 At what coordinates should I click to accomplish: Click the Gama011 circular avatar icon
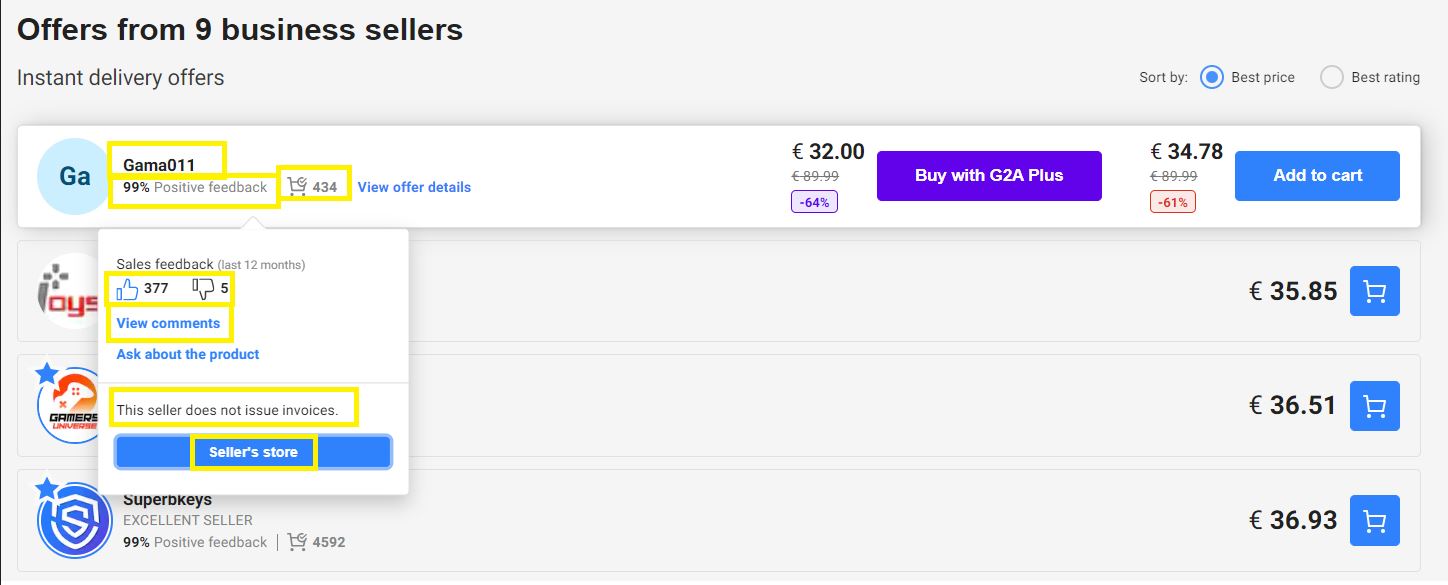click(74, 176)
